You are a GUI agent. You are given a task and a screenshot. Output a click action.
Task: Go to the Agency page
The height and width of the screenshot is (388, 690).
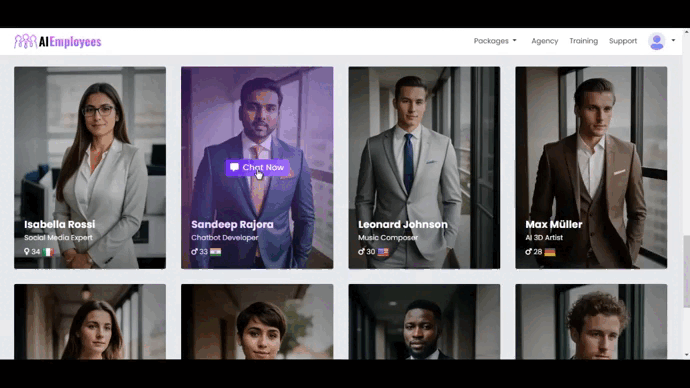pos(544,41)
